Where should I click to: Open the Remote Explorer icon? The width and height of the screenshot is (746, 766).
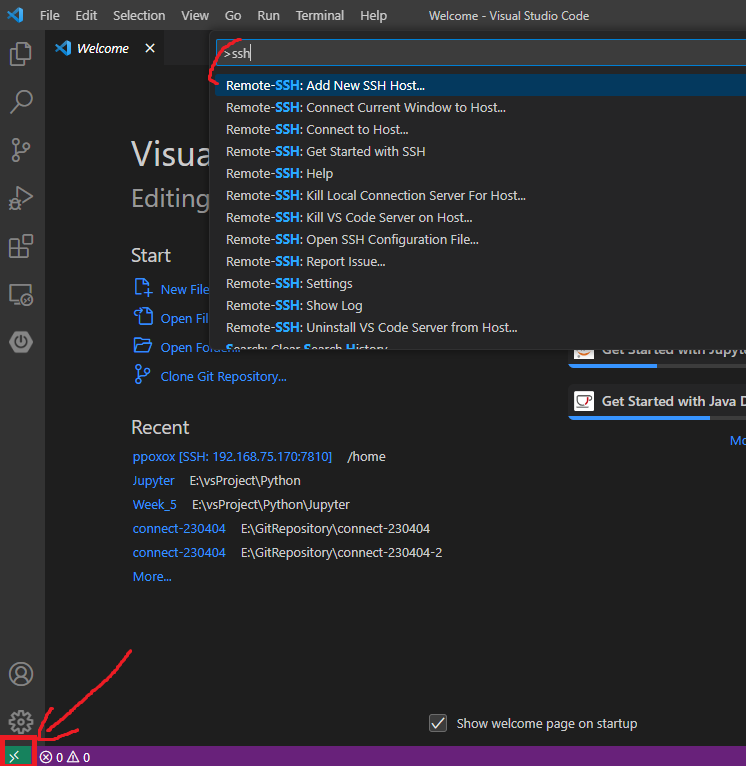point(21,295)
